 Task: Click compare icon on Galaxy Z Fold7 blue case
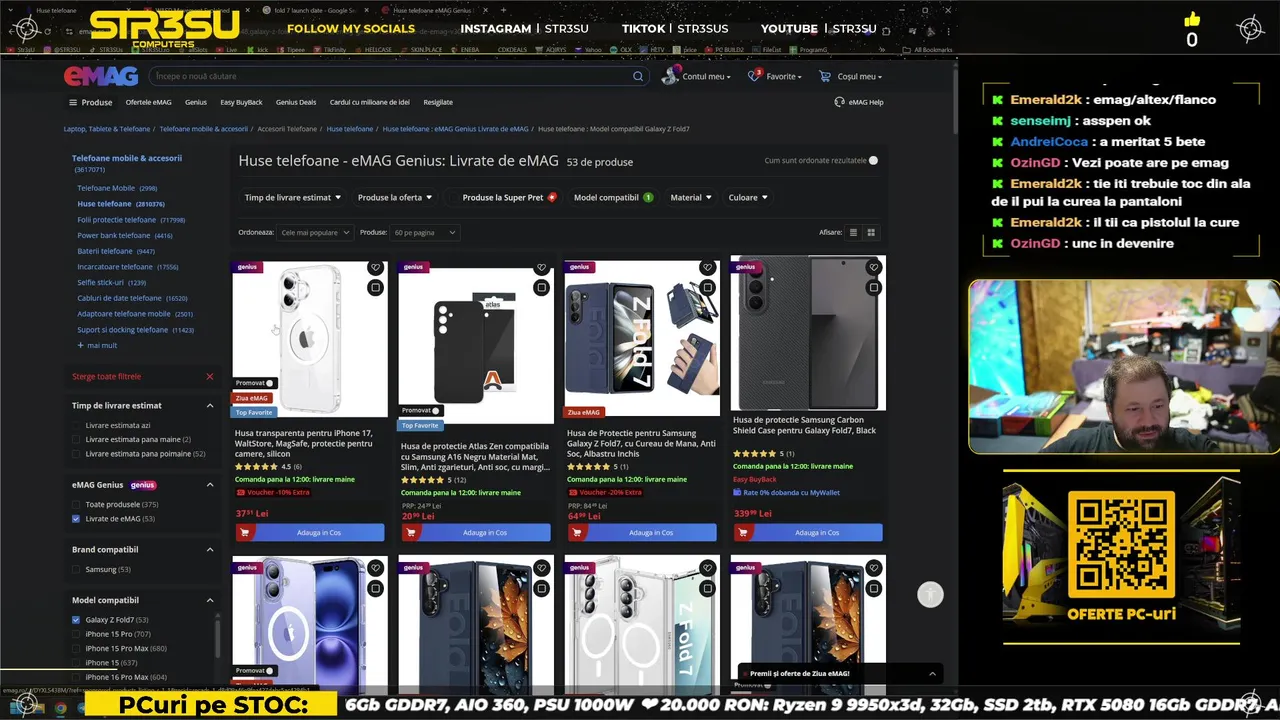pos(707,288)
